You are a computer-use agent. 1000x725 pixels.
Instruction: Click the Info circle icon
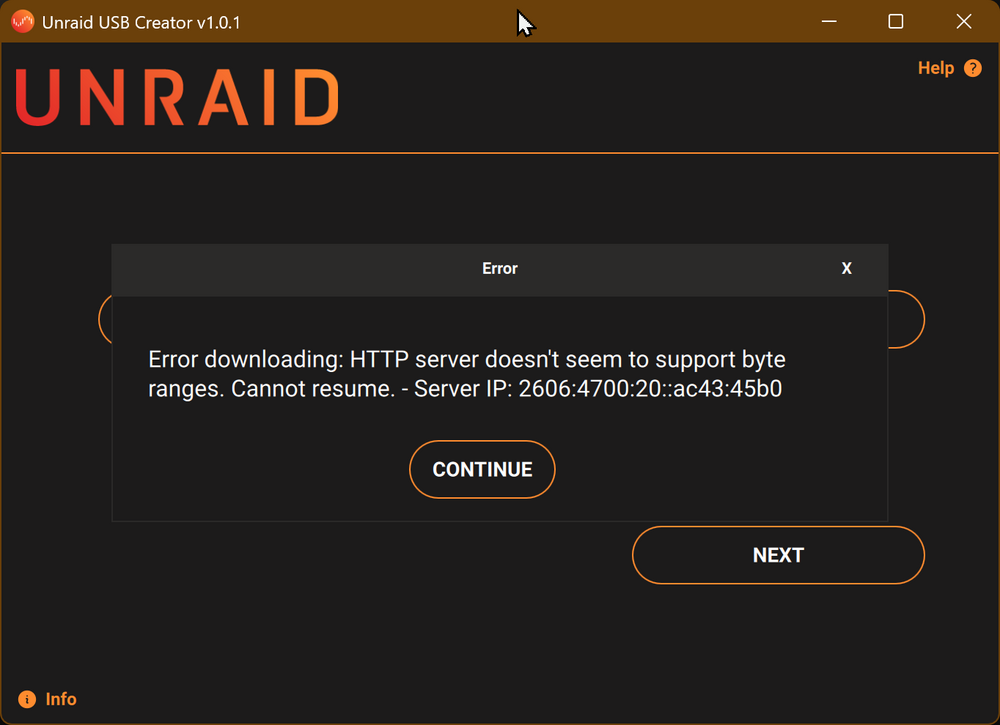tap(27, 699)
